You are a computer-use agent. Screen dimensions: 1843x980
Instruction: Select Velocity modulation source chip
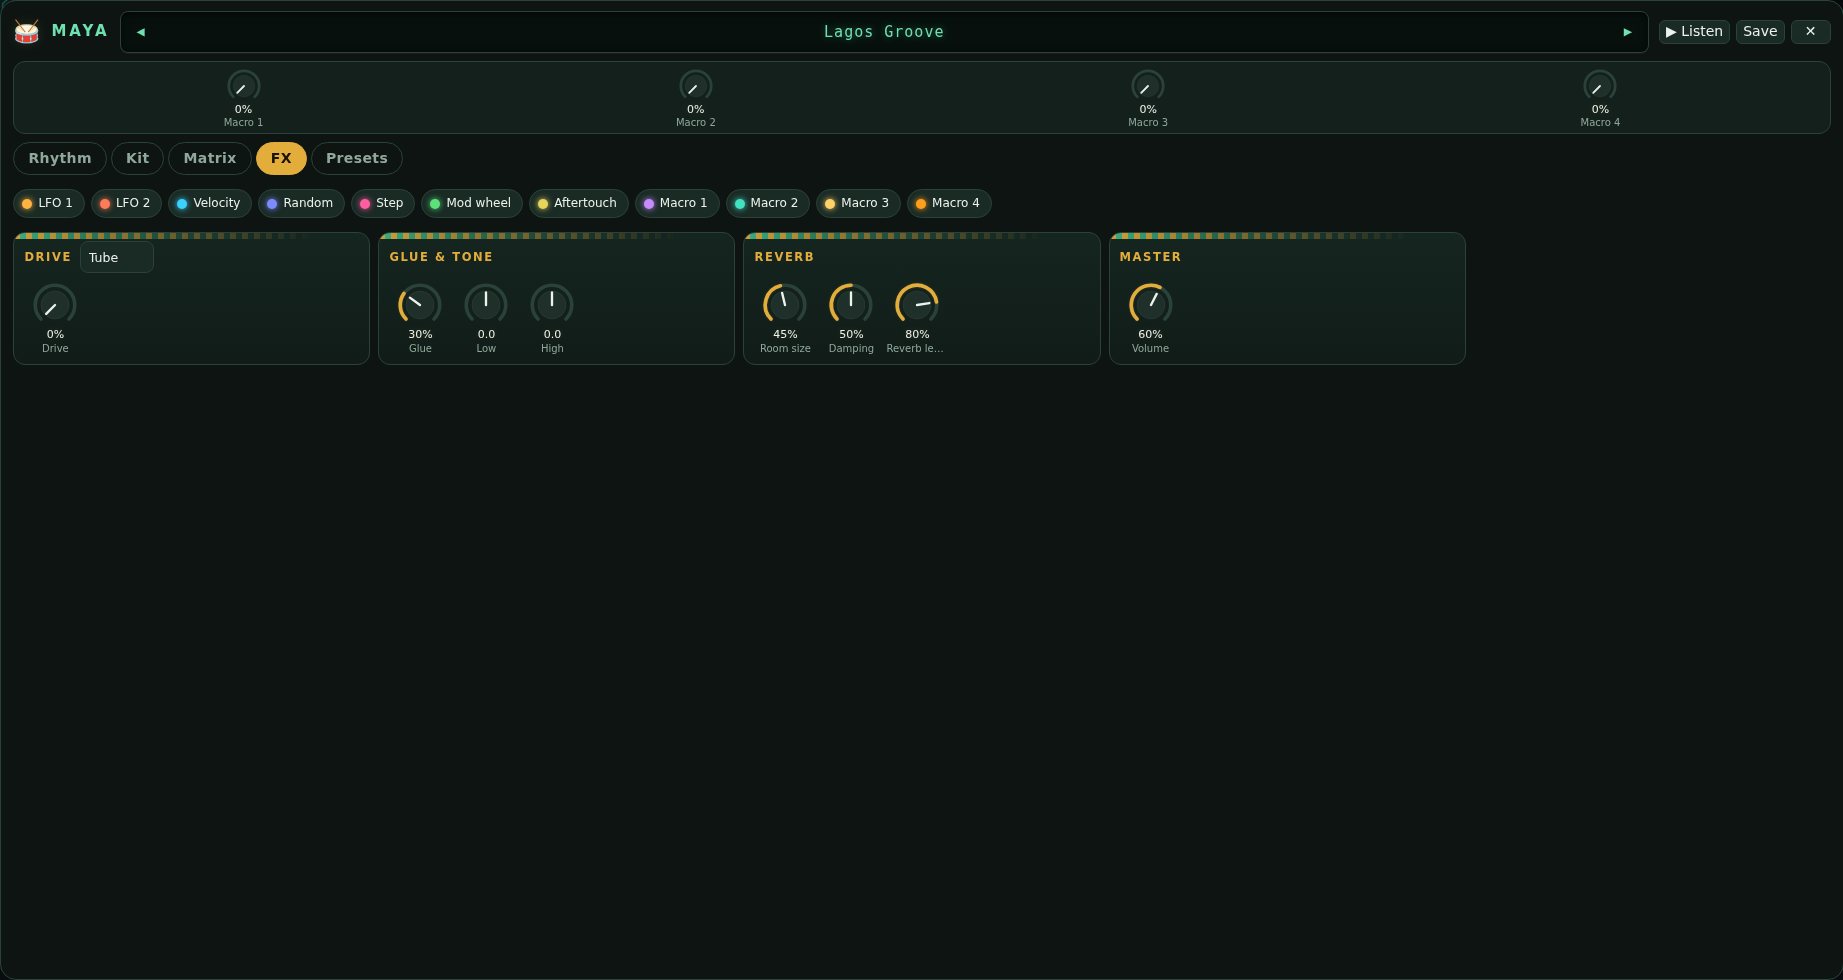coord(210,203)
